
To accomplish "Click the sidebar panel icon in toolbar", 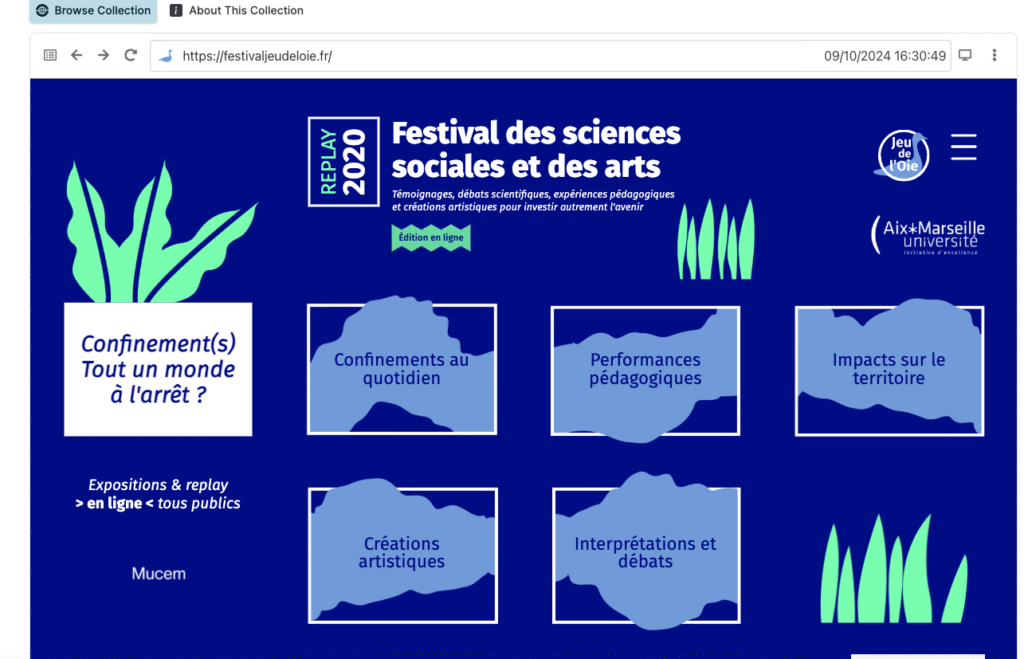I will click(x=50, y=56).
